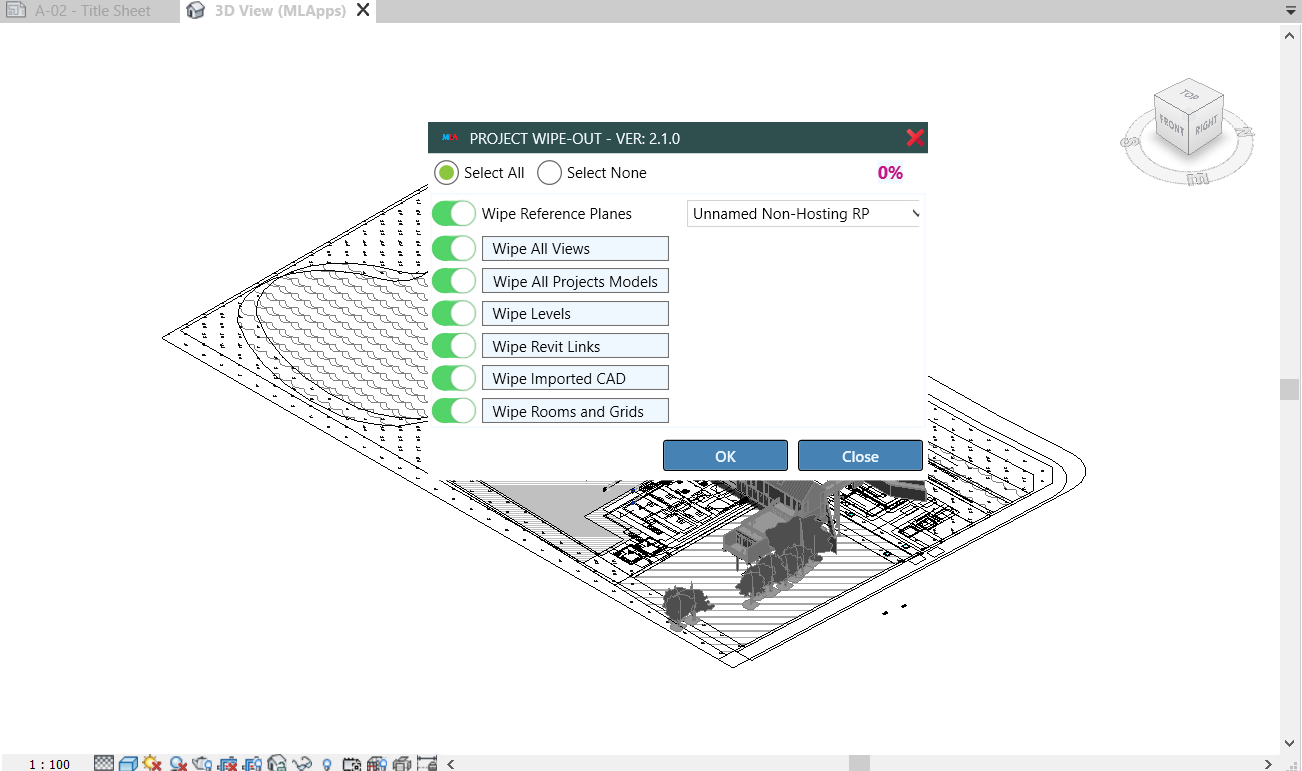
Task: Click the horizontal scrollbar left arrow
Action: coord(451,764)
